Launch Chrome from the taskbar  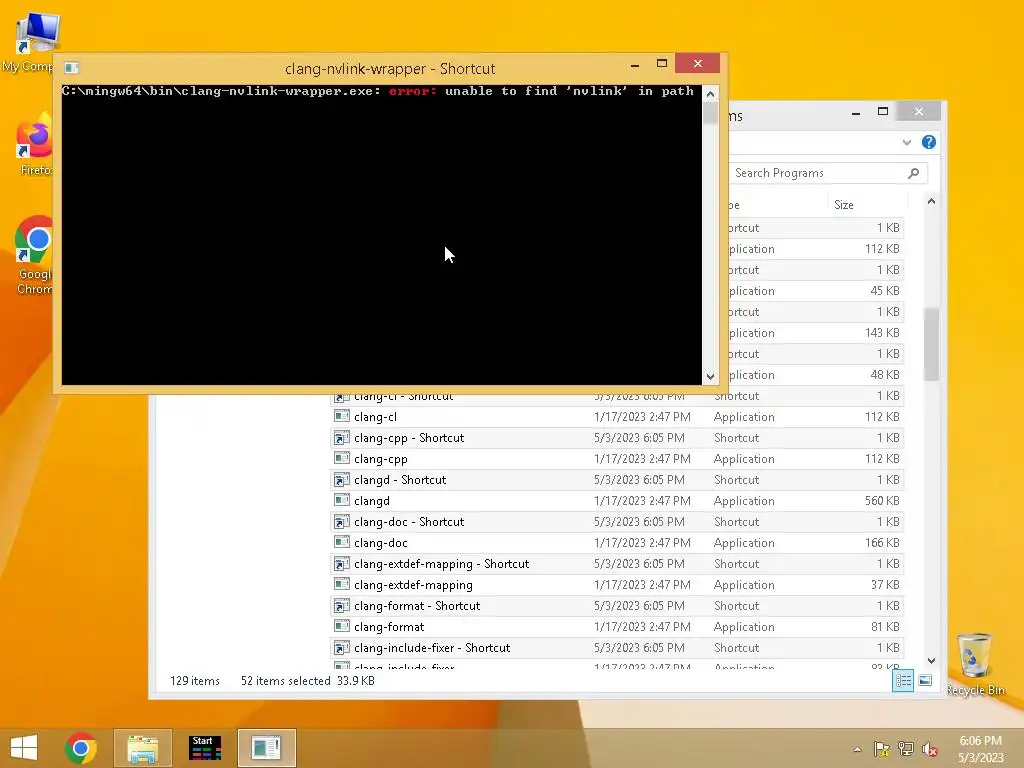point(81,748)
